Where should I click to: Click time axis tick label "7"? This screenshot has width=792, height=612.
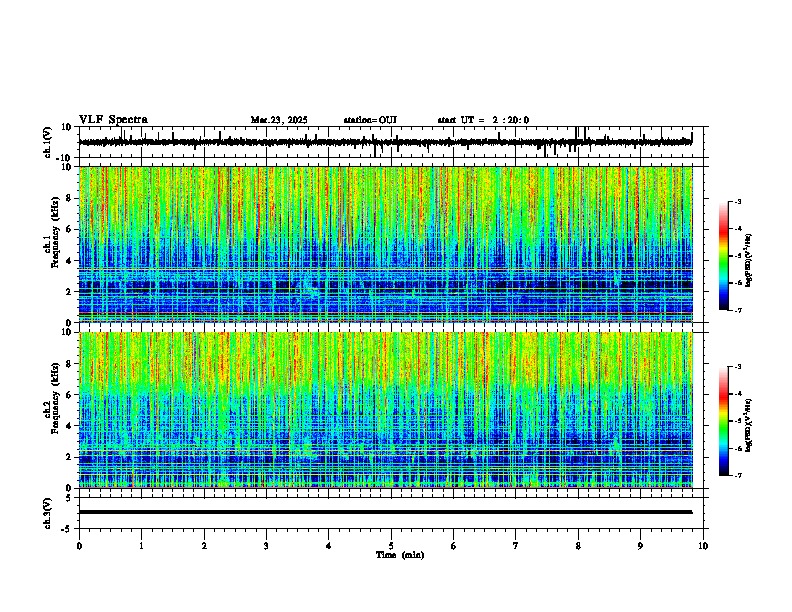(x=516, y=546)
